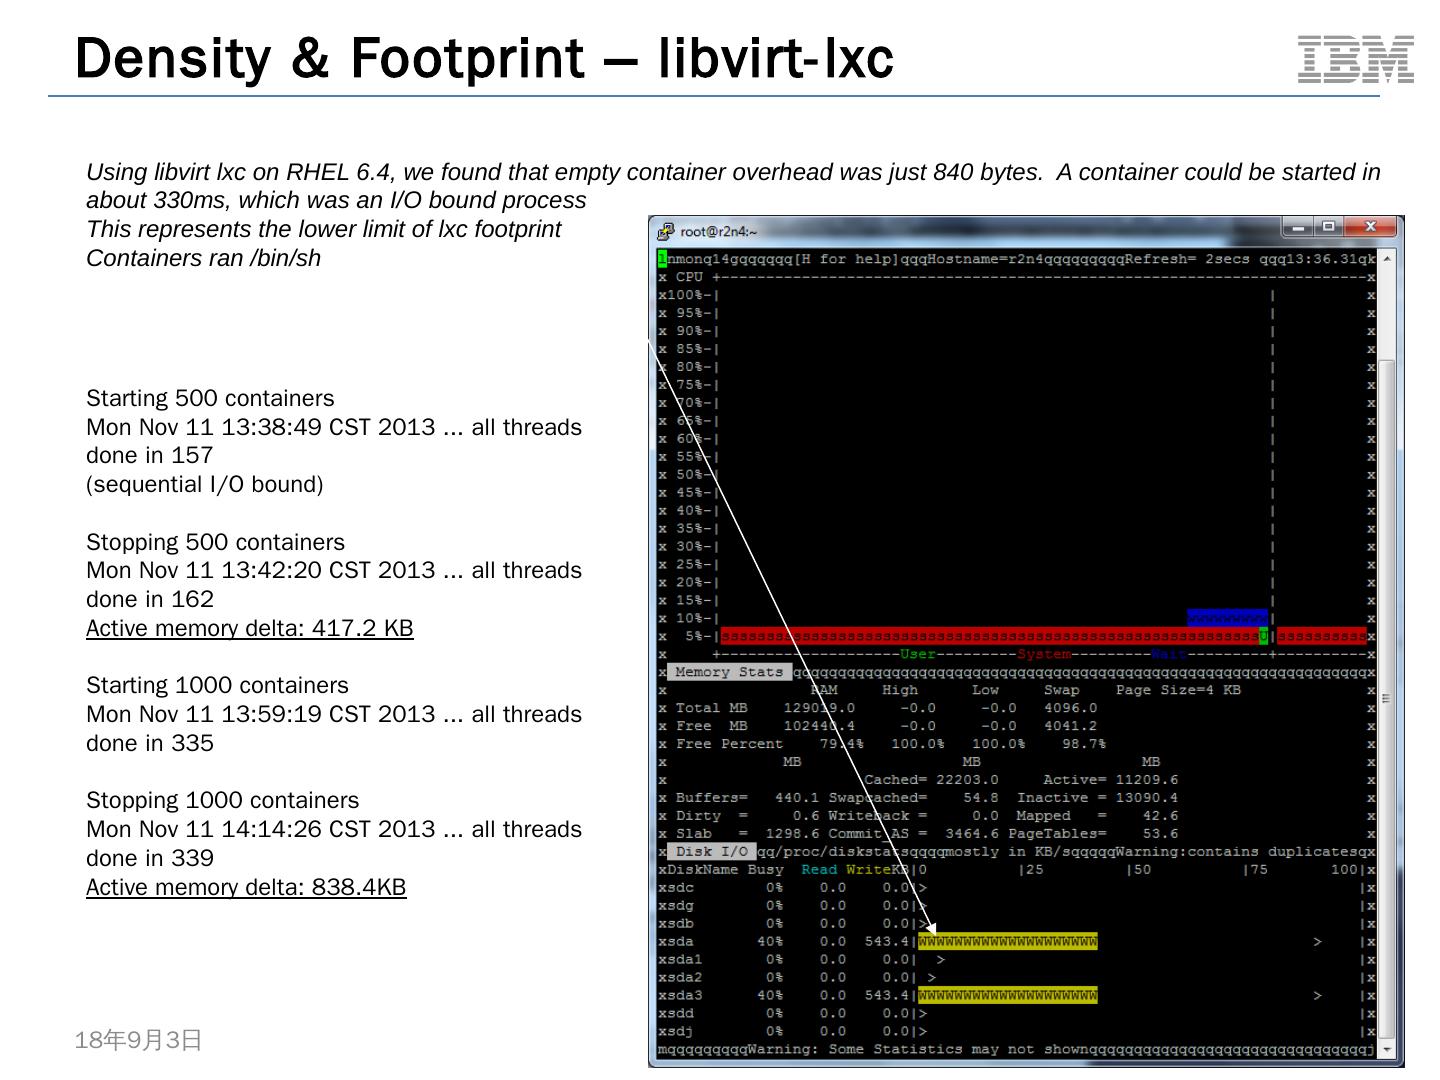1440x1080 pixels.
Task: Click the yellow write bar for sda3
Action: (x=1007, y=996)
